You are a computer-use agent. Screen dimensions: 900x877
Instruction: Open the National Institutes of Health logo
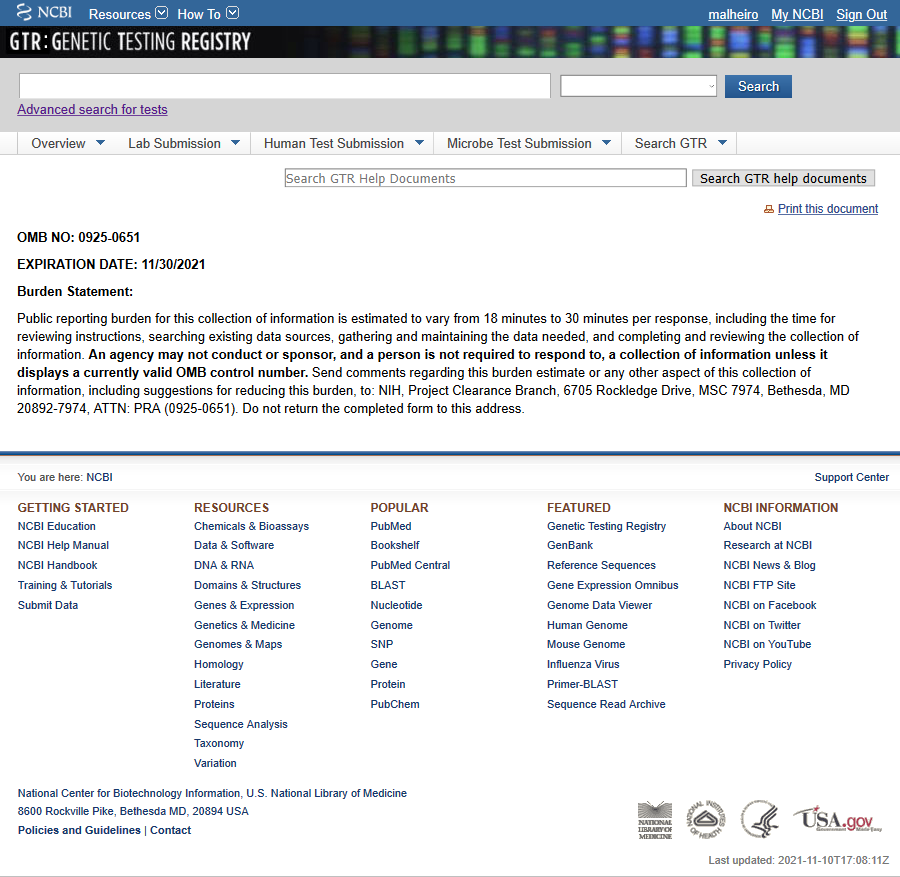707,820
